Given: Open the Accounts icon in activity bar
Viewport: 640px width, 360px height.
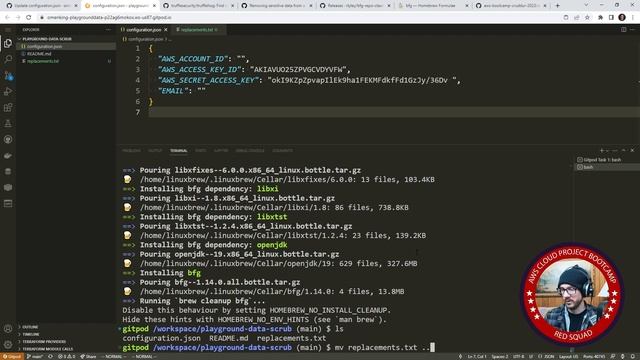Looking at the screenshot, I should pos(8,329).
